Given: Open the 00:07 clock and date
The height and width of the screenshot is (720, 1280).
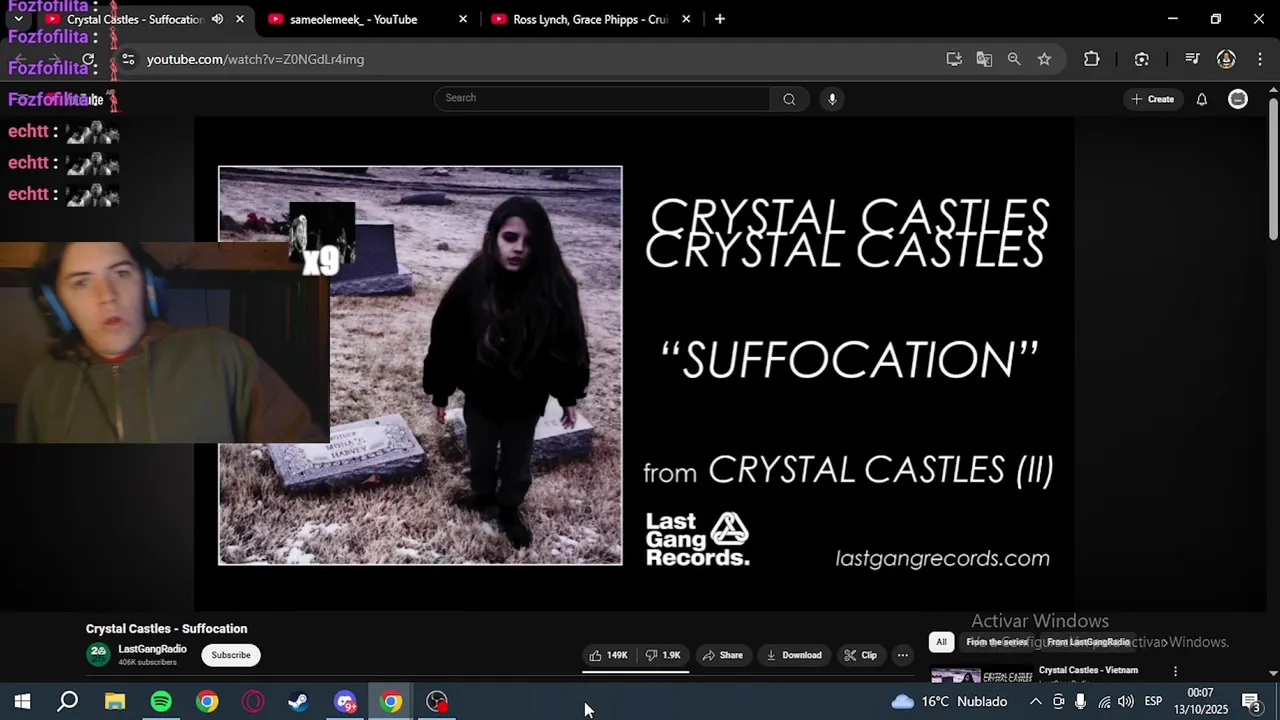Looking at the screenshot, I should tap(1201, 701).
